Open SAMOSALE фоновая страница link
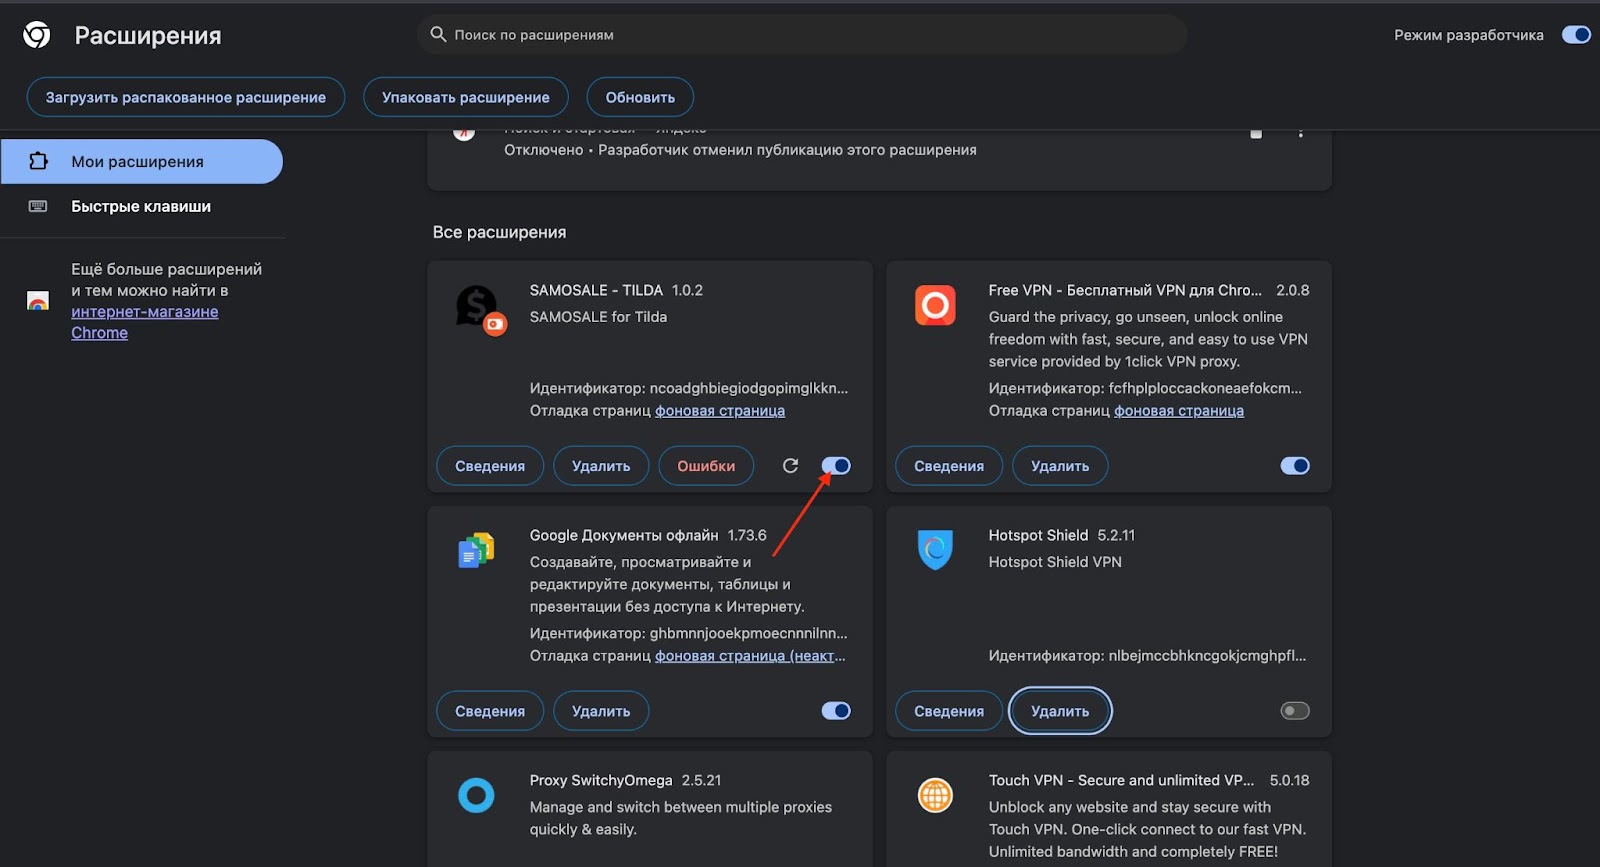This screenshot has height=867, width=1600. (720, 411)
